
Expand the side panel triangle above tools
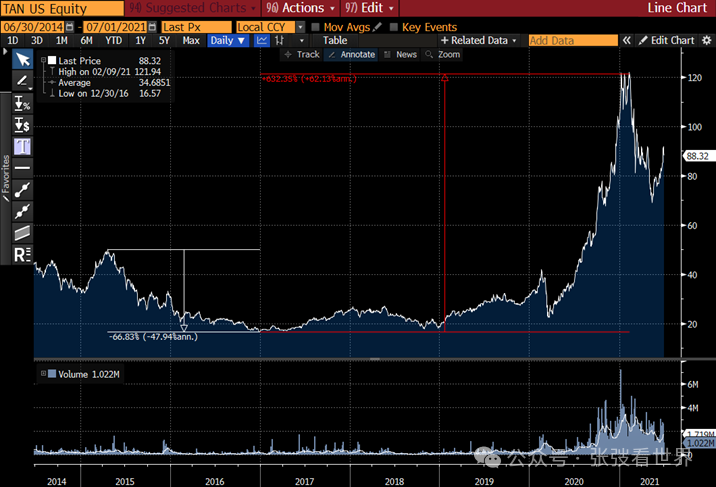pos(5,52)
